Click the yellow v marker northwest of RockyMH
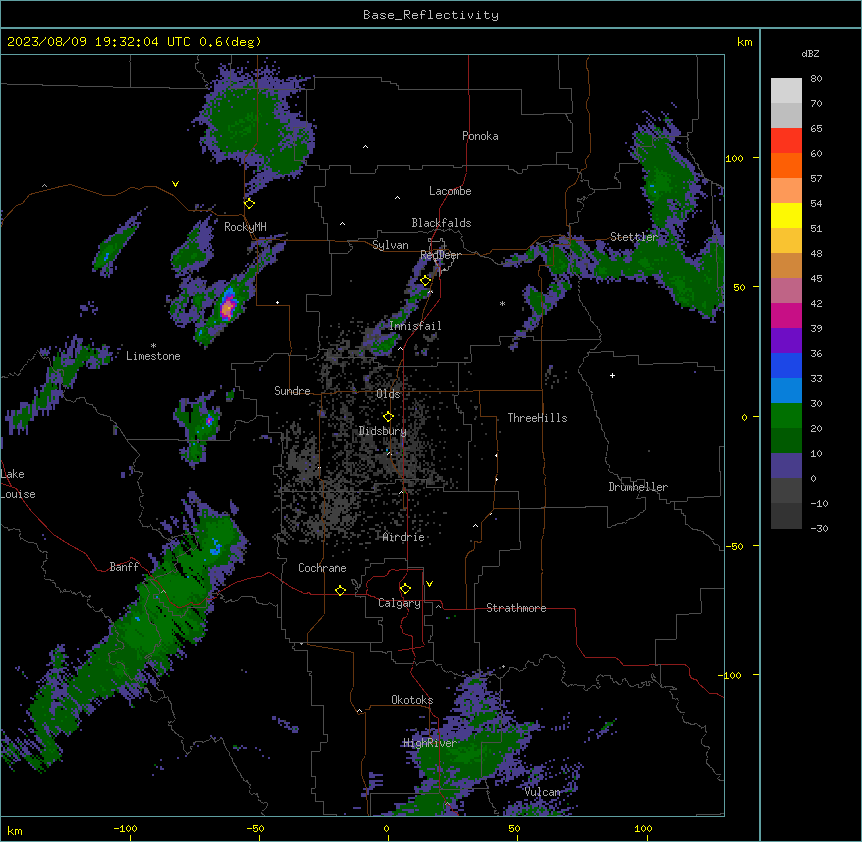 tap(175, 184)
